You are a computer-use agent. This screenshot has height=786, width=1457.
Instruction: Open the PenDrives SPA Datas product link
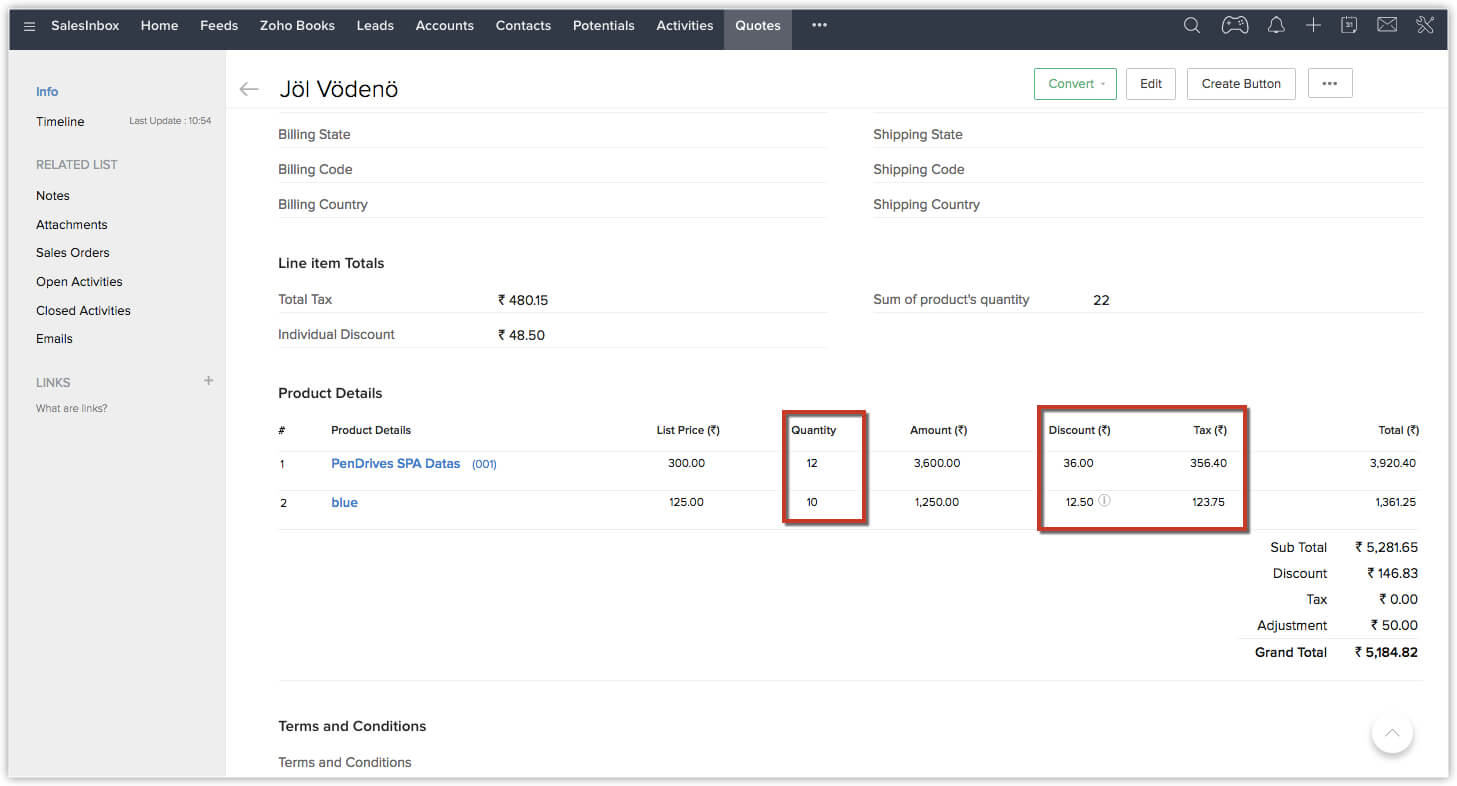tap(395, 463)
